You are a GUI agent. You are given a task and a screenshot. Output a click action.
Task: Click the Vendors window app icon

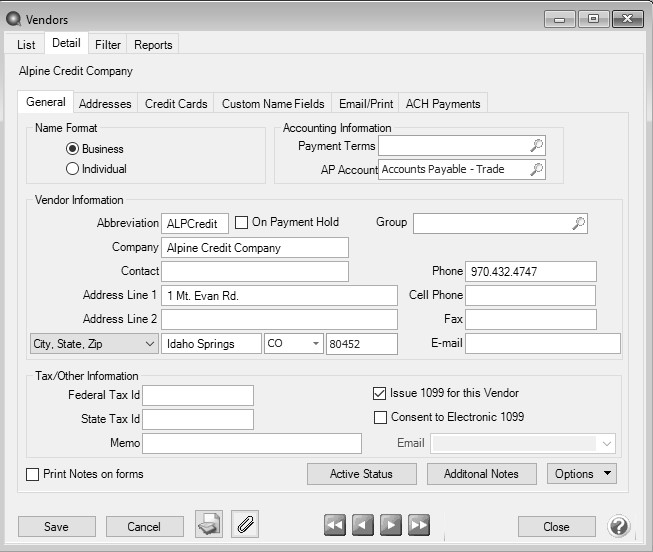point(14,19)
